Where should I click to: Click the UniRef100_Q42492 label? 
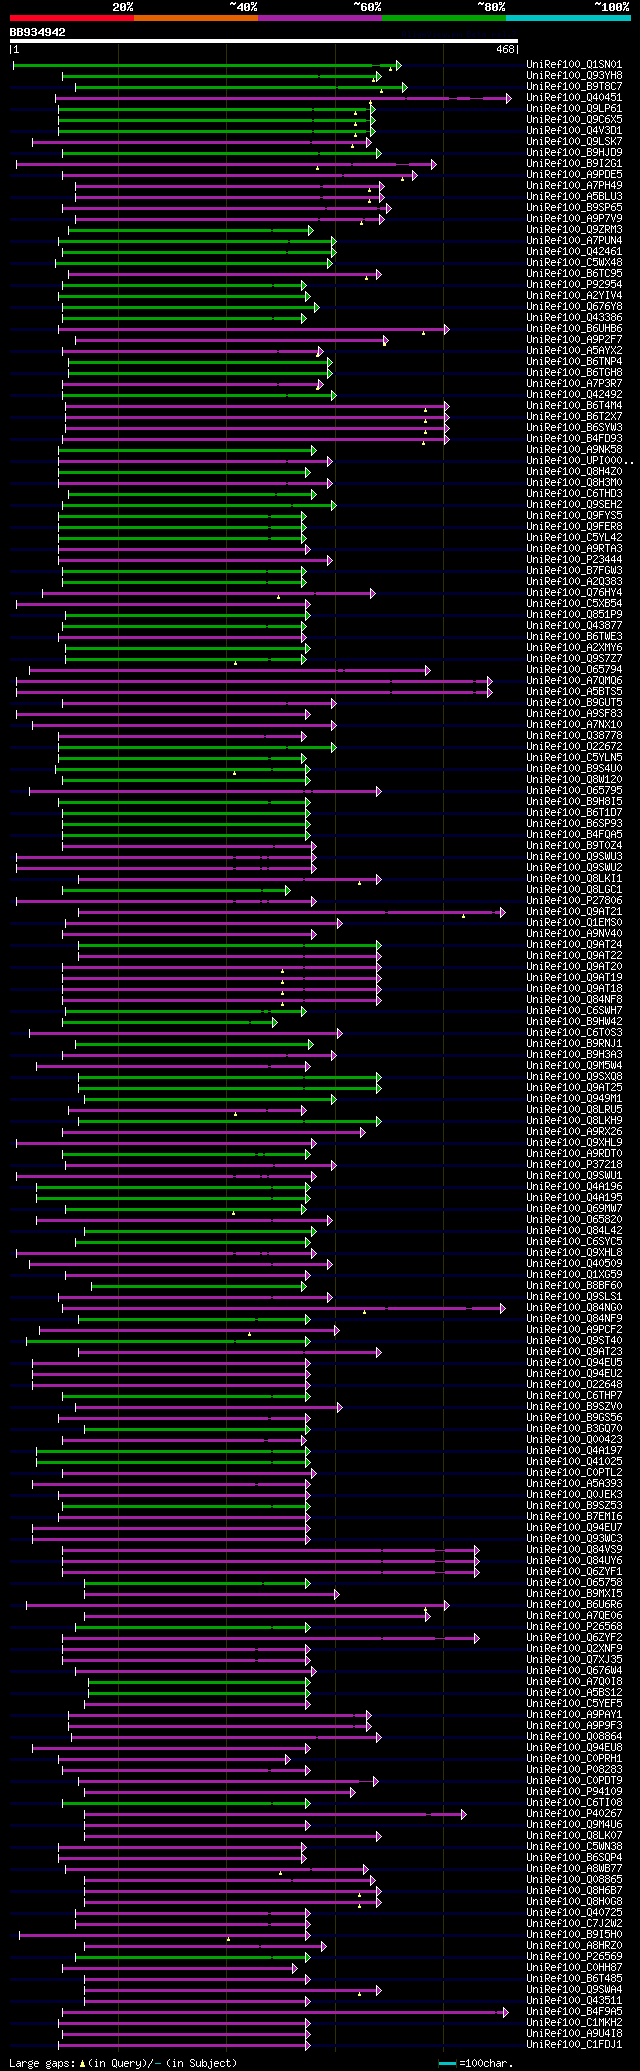[574, 394]
